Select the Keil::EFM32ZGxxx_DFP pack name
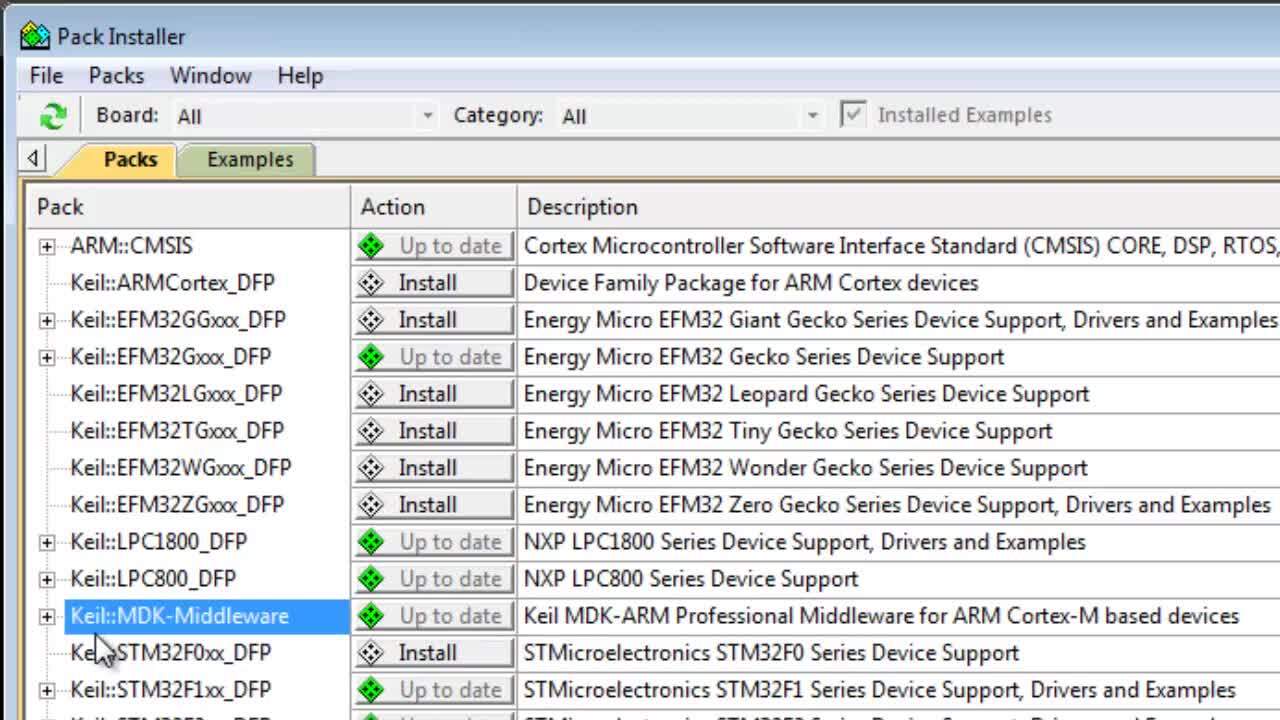The height and width of the screenshot is (720, 1280). click(177, 505)
